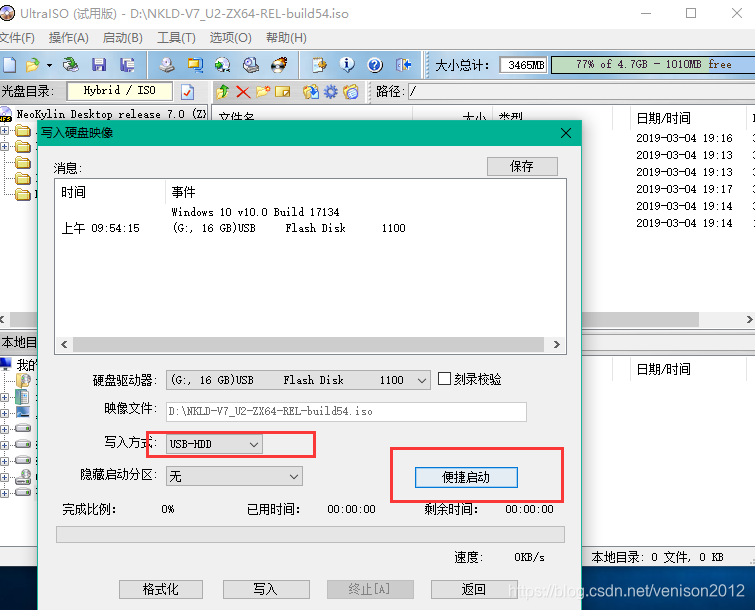Click the blue gear icon
Screen dimensions: 755x610
click(x=331, y=91)
